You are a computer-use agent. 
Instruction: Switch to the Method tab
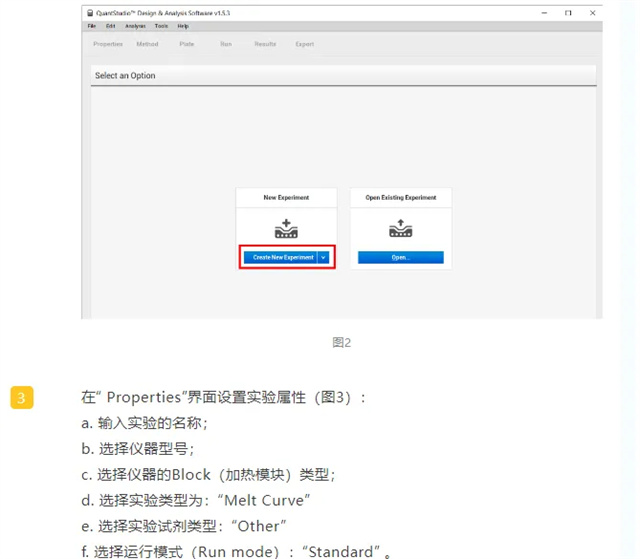(147, 44)
